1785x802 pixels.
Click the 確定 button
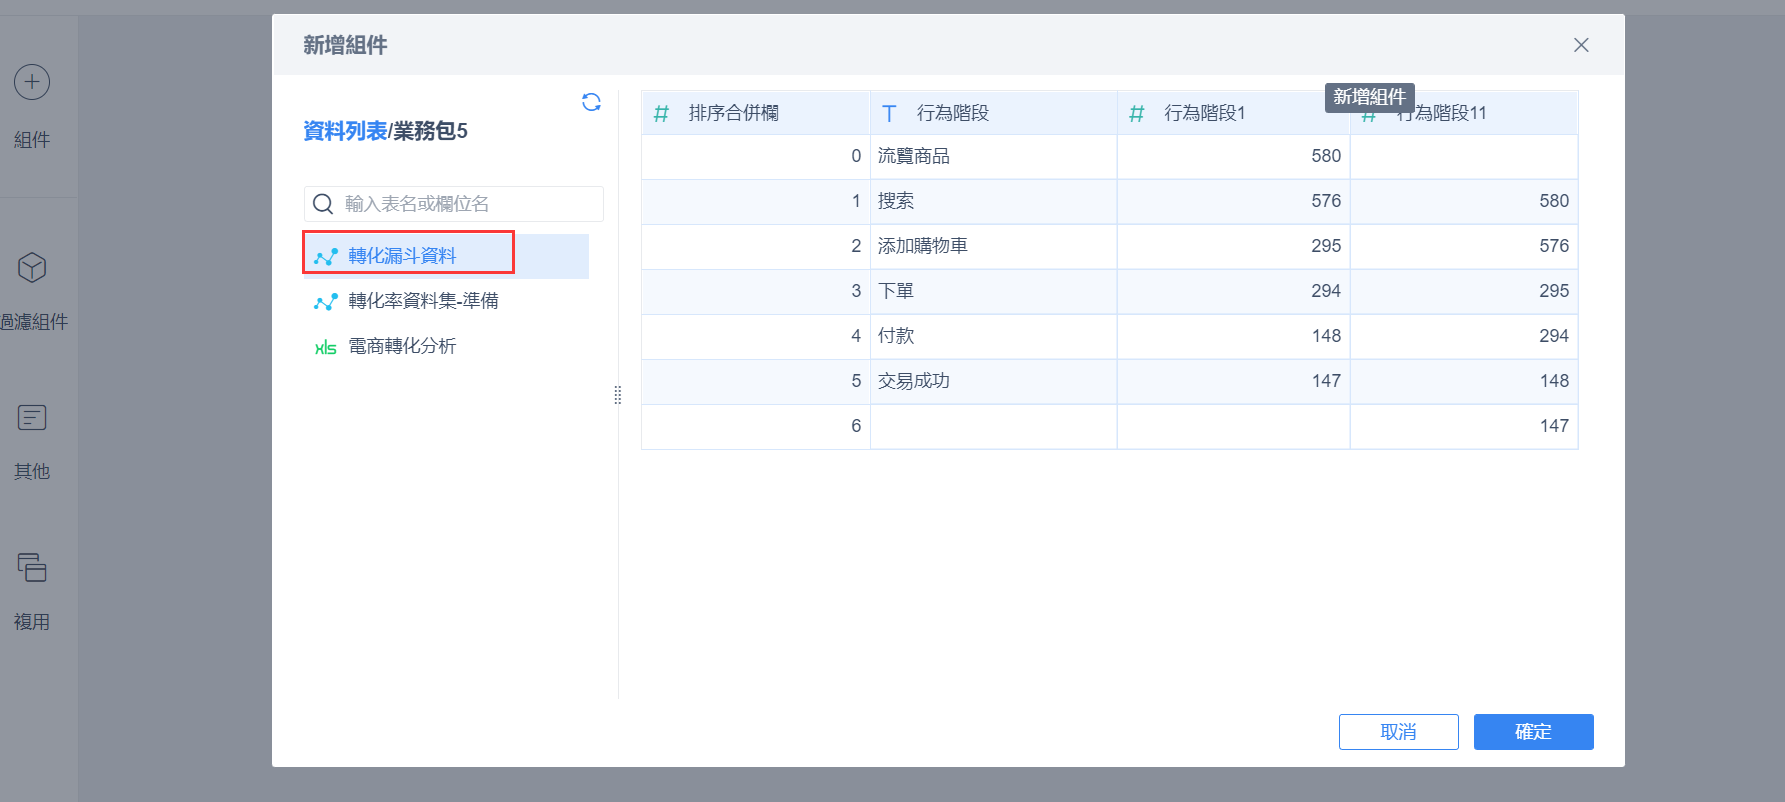[1533, 732]
